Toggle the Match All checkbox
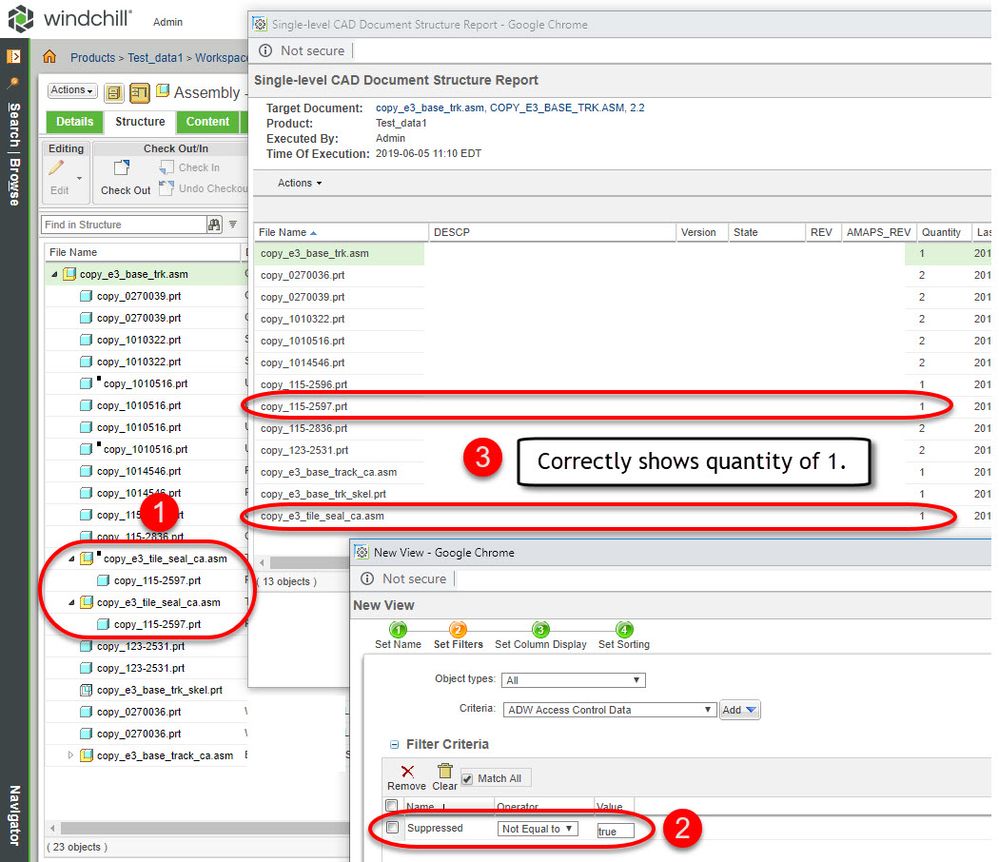The image size is (999, 862). tap(467, 778)
